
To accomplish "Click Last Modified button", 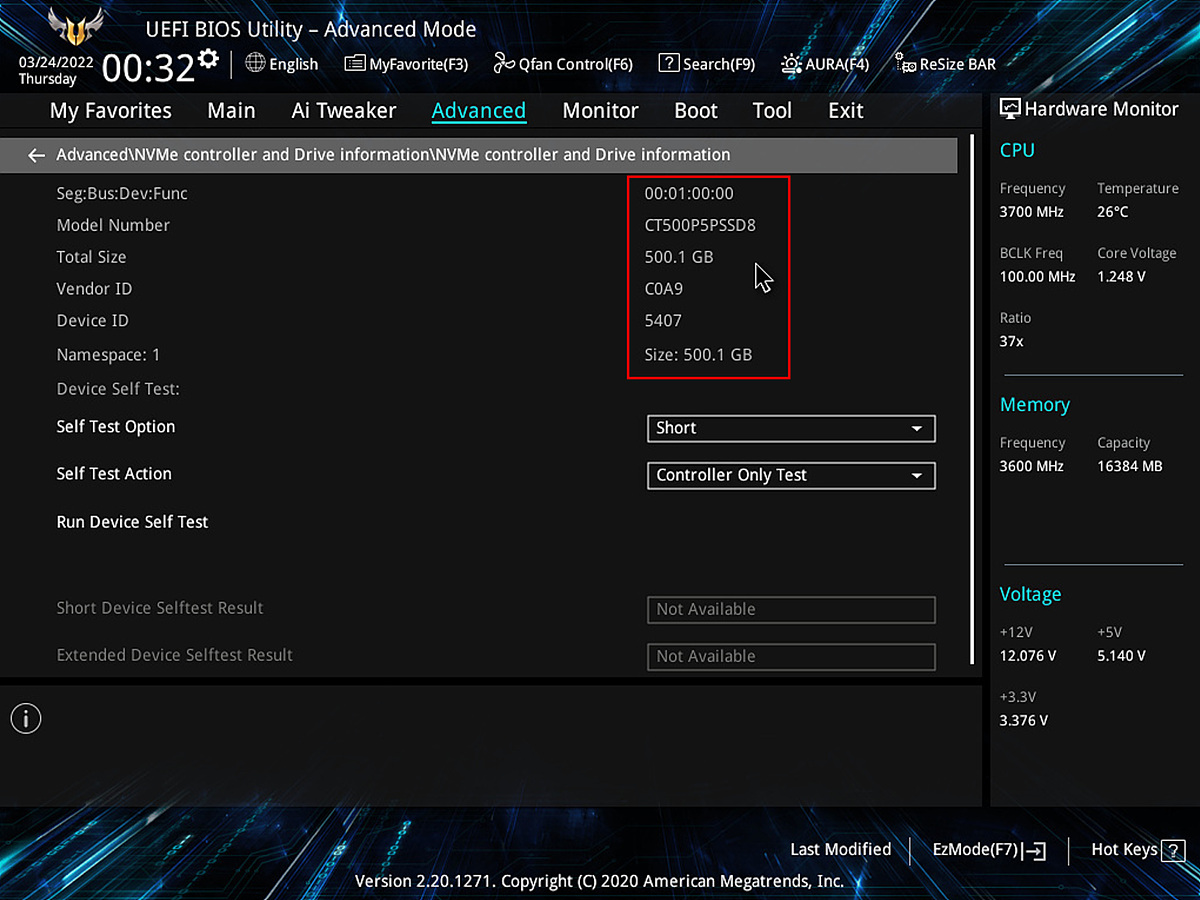I will click(840, 849).
